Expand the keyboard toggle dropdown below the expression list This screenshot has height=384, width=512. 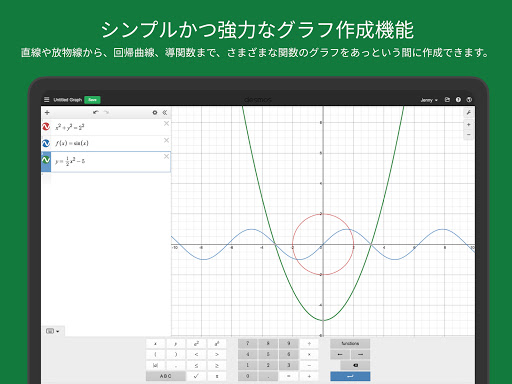tap(53, 331)
